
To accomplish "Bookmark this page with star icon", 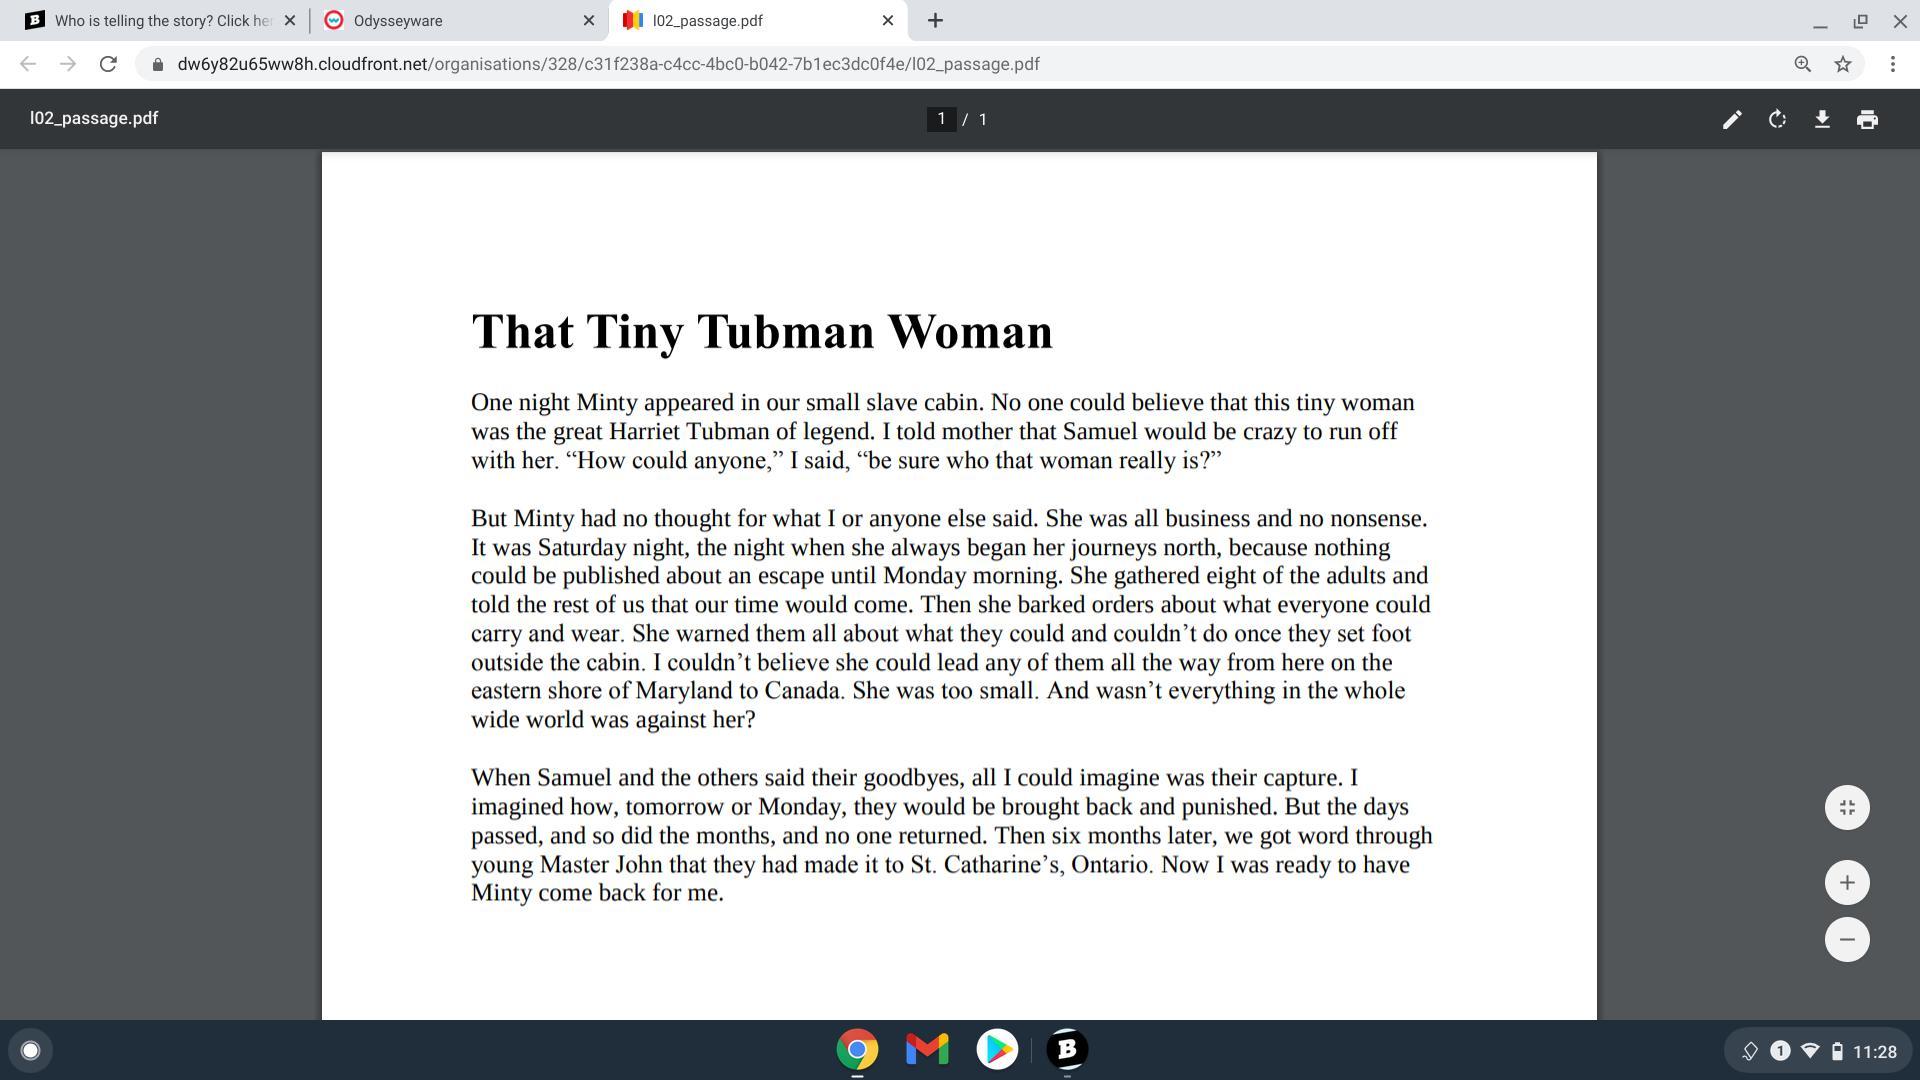I will point(1843,64).
